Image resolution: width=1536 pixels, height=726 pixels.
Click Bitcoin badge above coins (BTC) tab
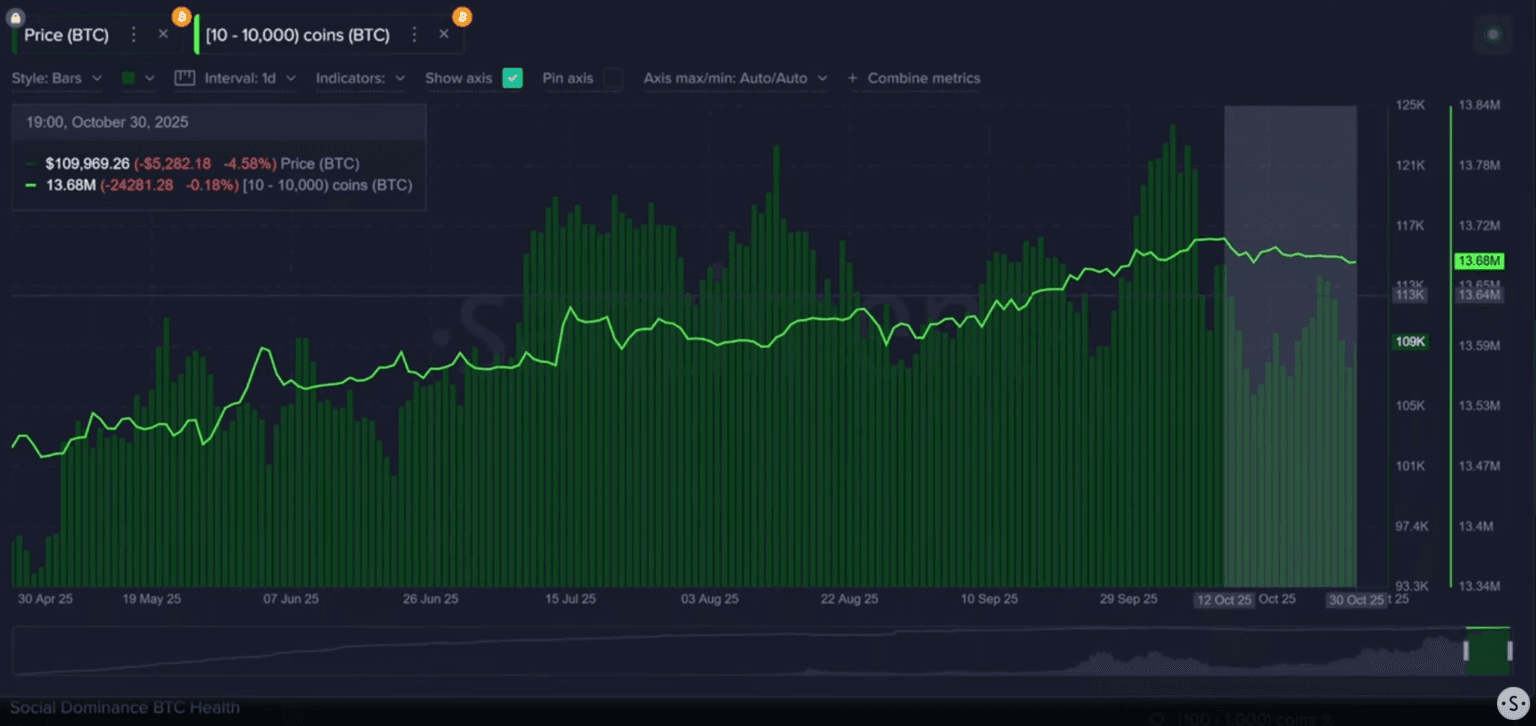coord(461,16)
